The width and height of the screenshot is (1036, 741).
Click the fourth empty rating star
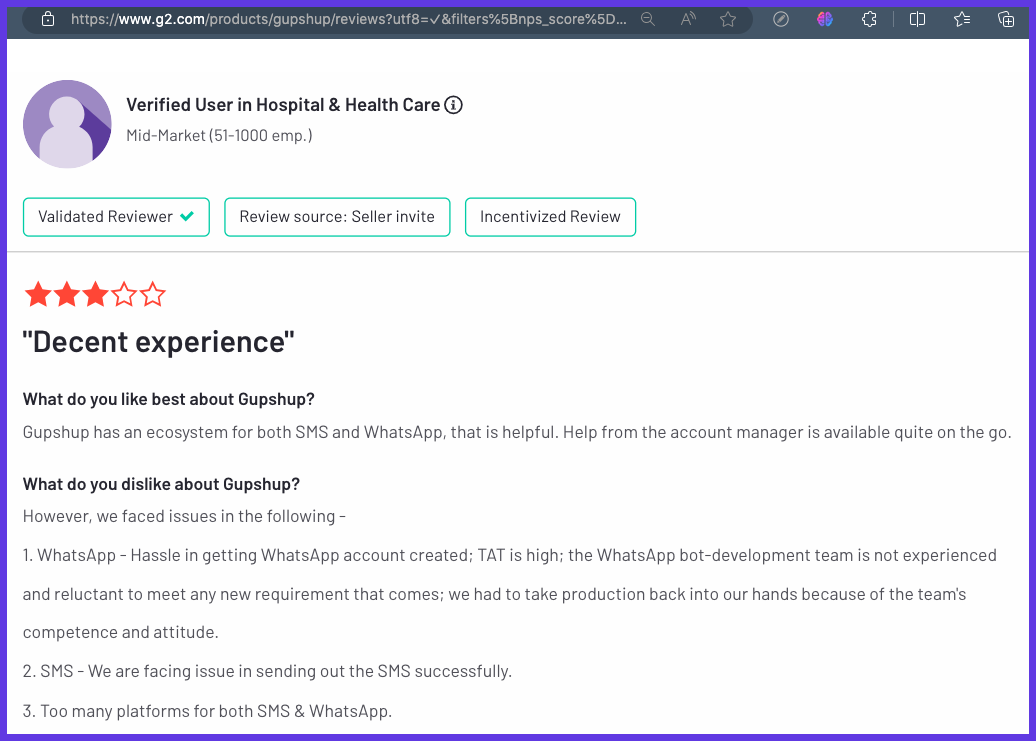[x=124, y=295]
